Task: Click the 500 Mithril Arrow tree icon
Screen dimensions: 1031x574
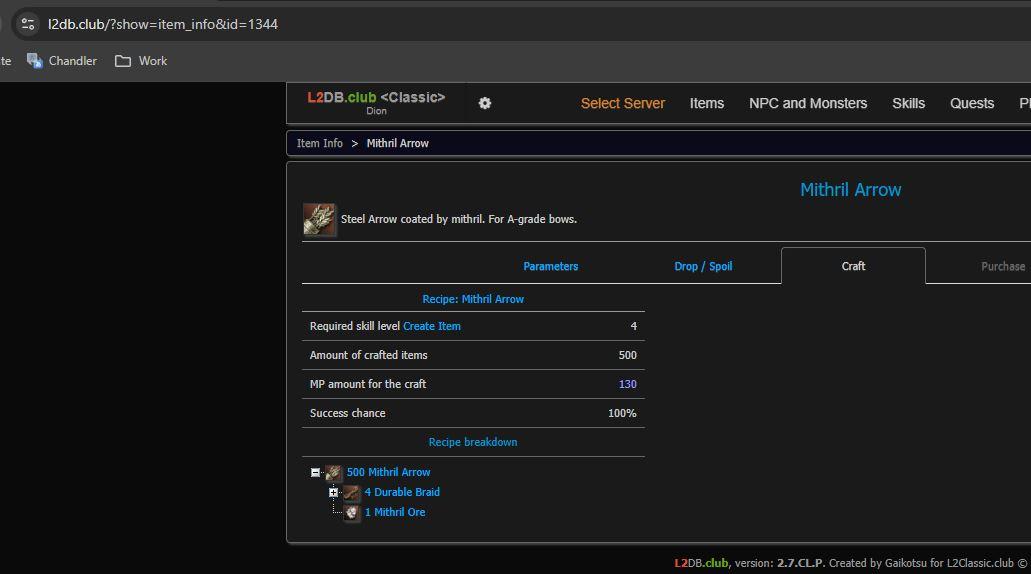Action: click(334, 473)
